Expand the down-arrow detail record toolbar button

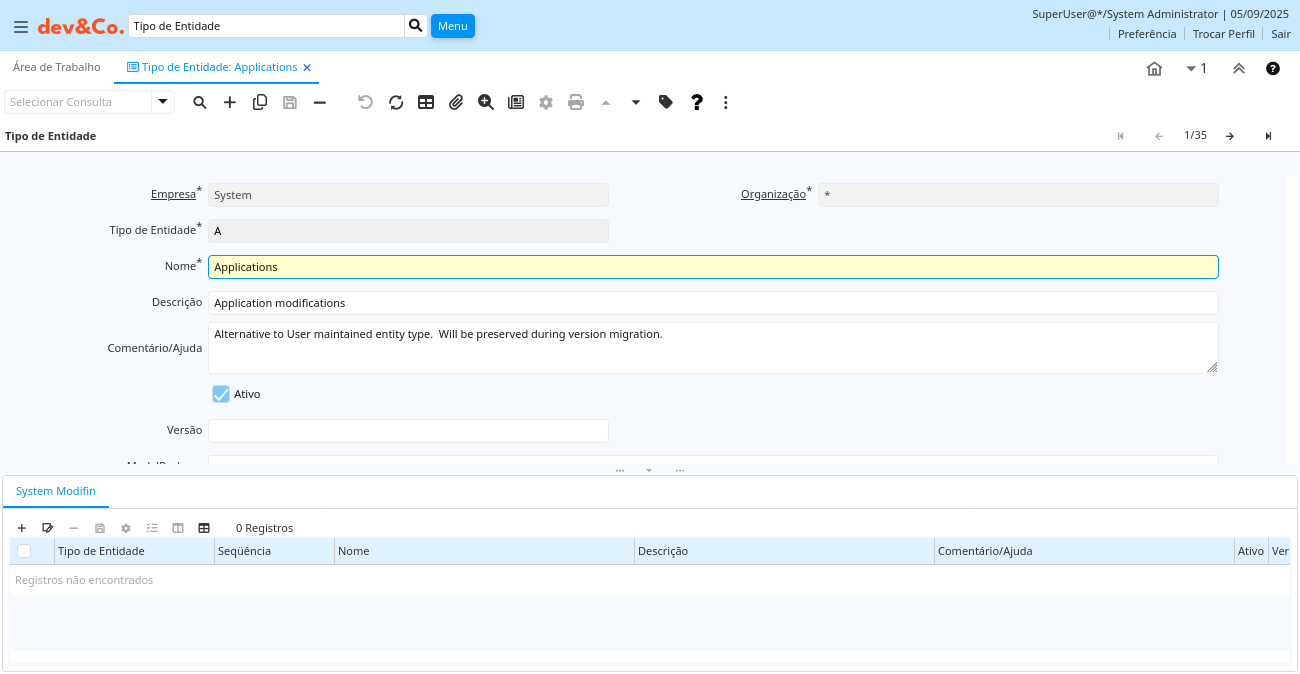point(636,102)
